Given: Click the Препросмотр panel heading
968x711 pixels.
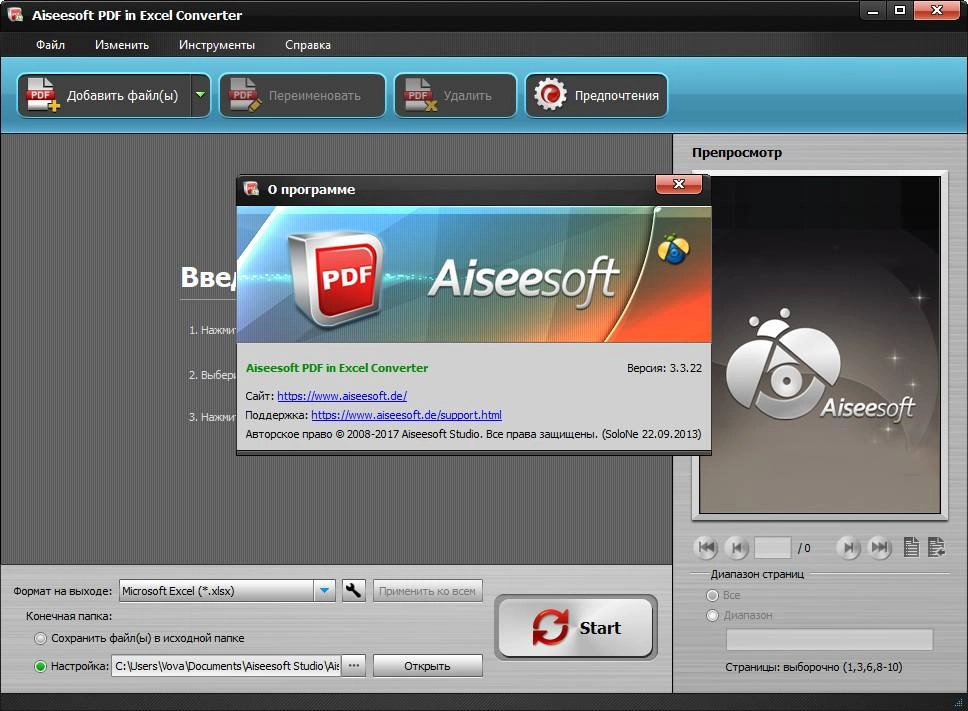Looking at the screenshot, I should point(736,152).
